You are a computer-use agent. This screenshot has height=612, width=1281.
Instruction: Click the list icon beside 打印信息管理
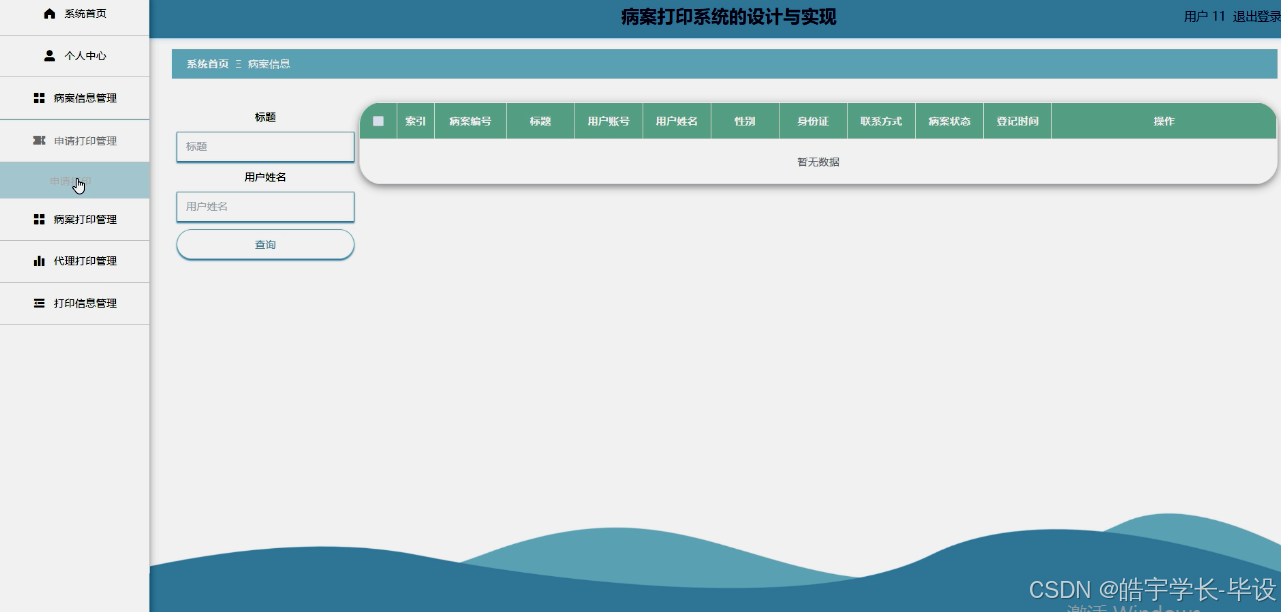[39, 303]
